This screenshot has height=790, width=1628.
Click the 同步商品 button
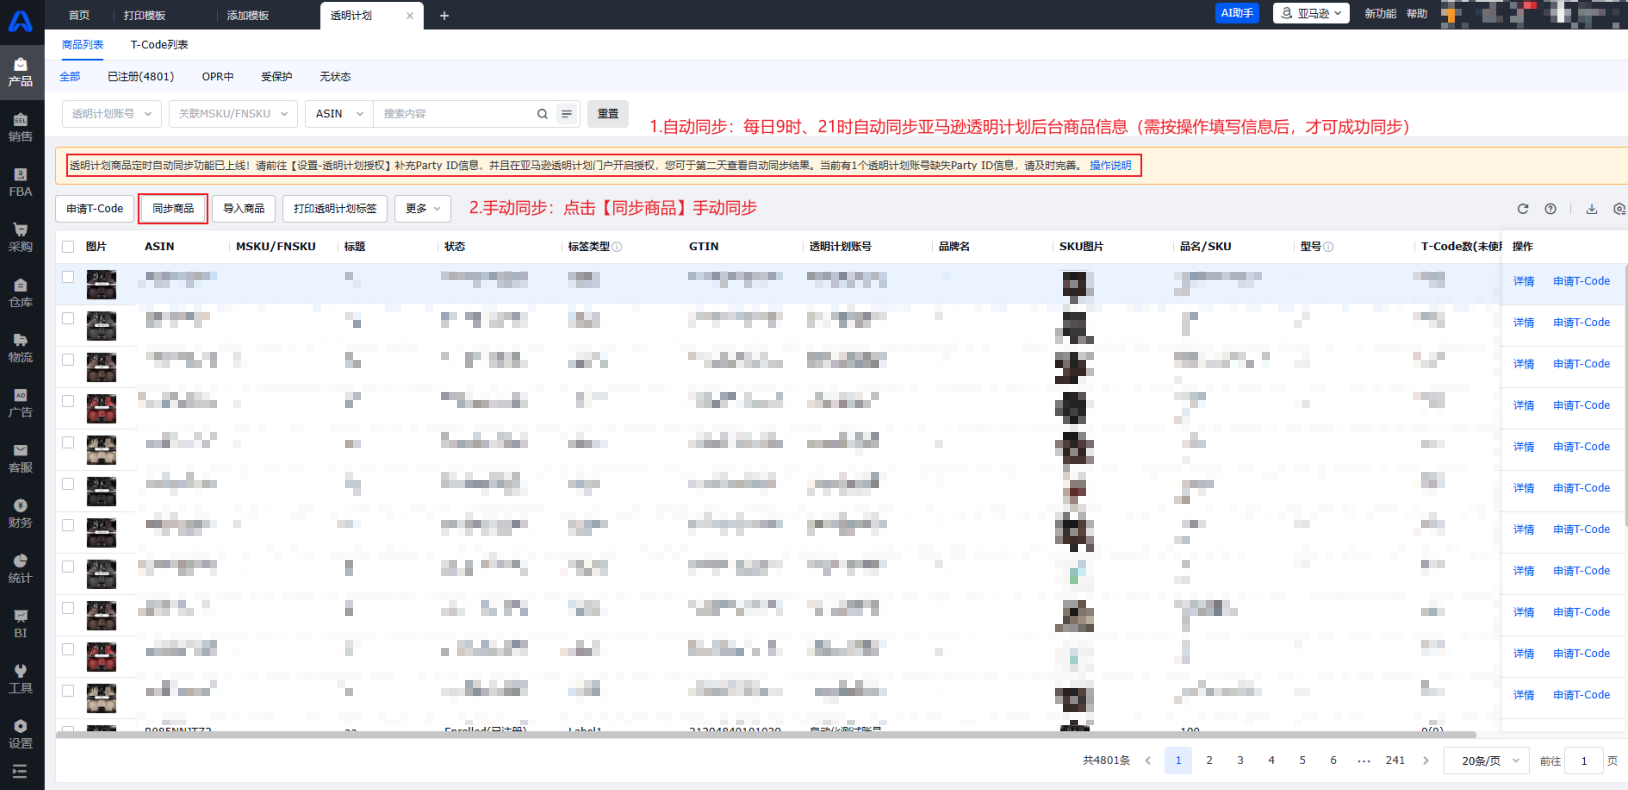[x=173, y=208]
